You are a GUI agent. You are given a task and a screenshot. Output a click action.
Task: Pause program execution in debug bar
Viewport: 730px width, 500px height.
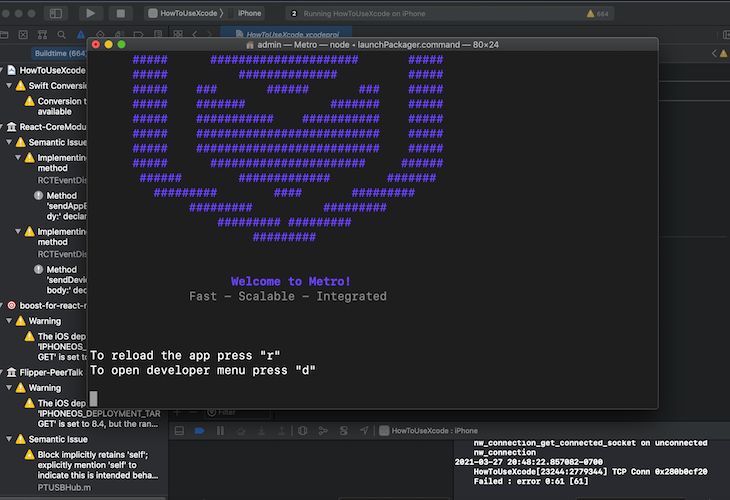[x=220, y=431]
